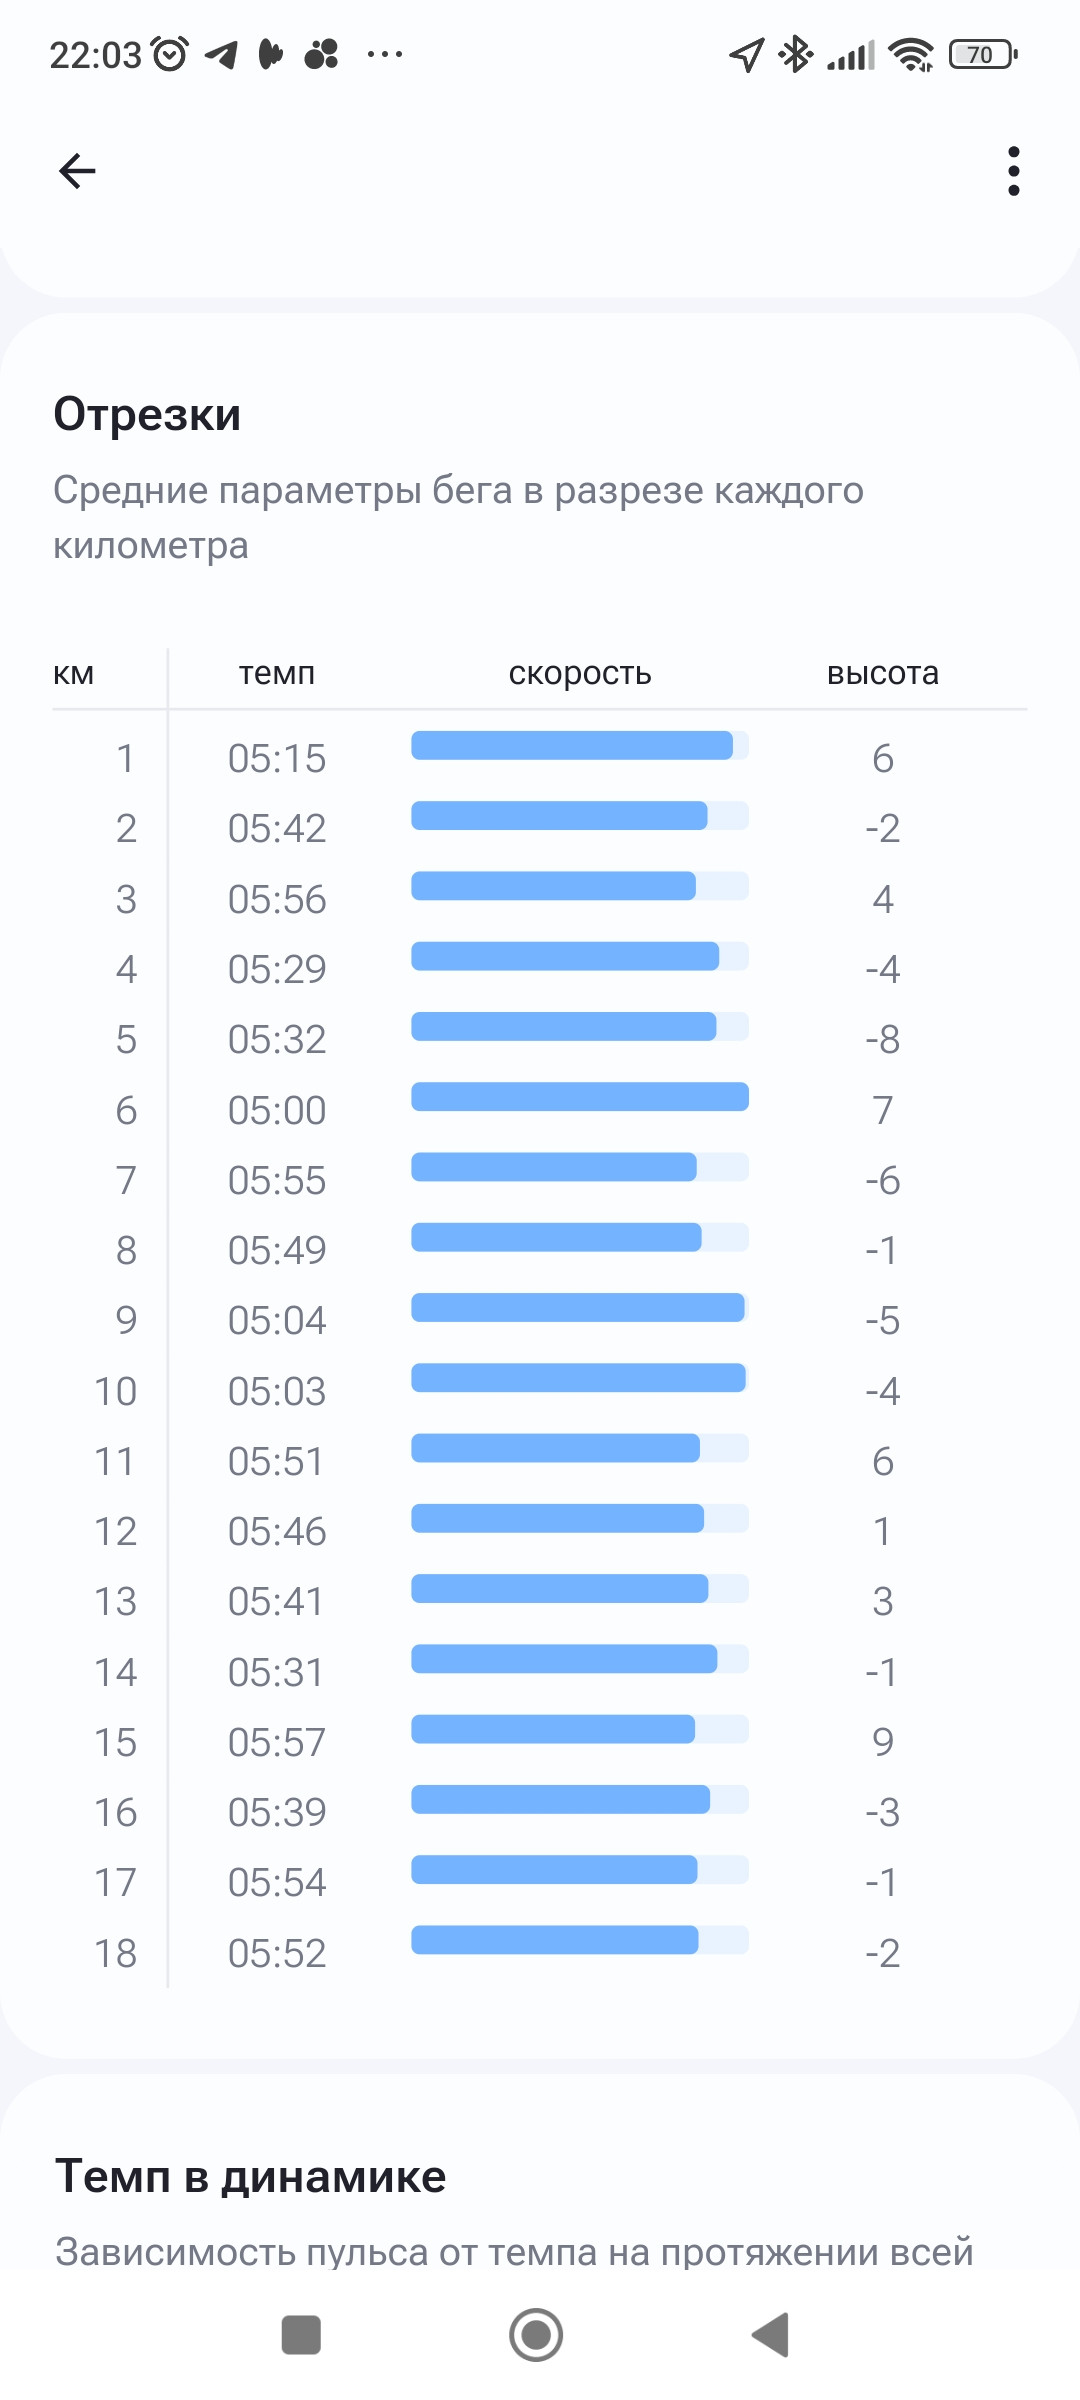1080x2400 pixels.
Task: Tap the Темп в динамике section heading
Action: 250,2177
